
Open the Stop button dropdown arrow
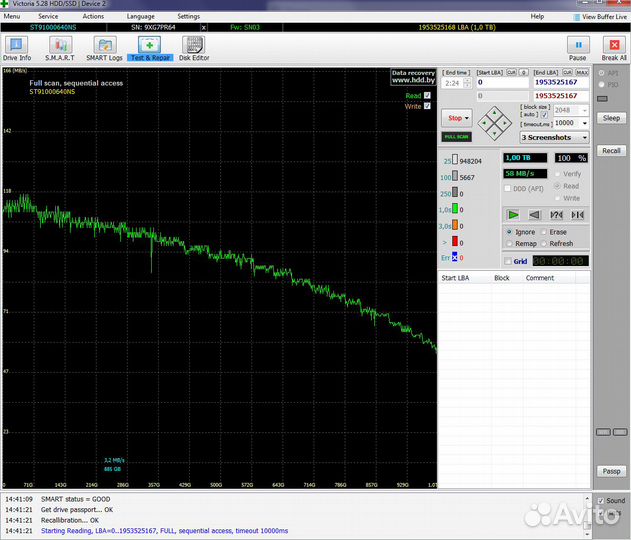[467, 118]
